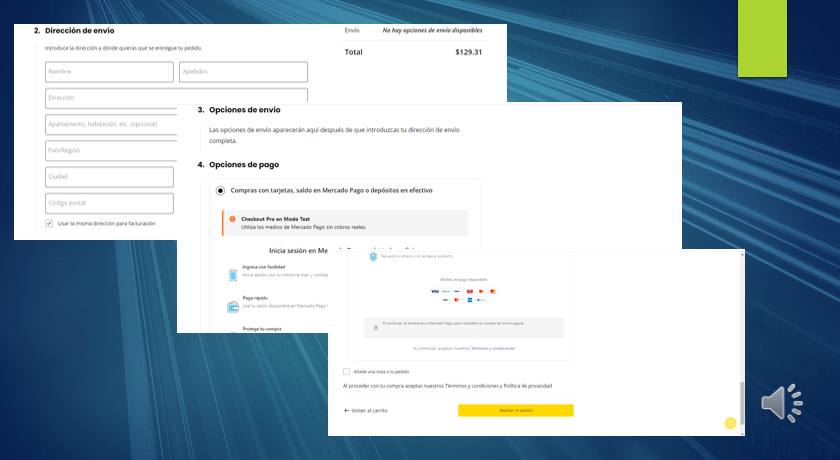Click the yellow Realizar el pedido button
This screenshot has height=460, width=840.
point(516,410)
